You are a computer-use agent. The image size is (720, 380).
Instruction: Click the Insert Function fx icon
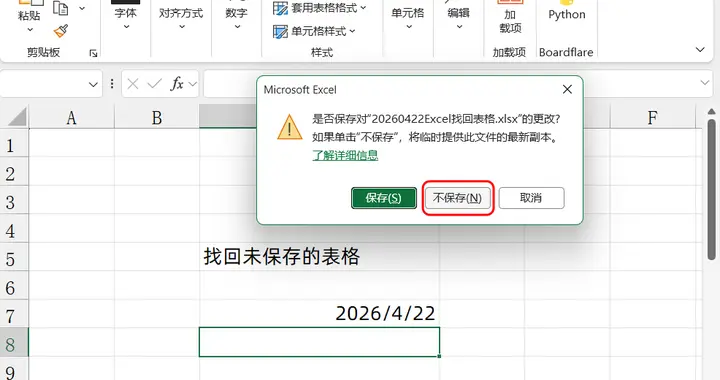click(x=177, y=84)
